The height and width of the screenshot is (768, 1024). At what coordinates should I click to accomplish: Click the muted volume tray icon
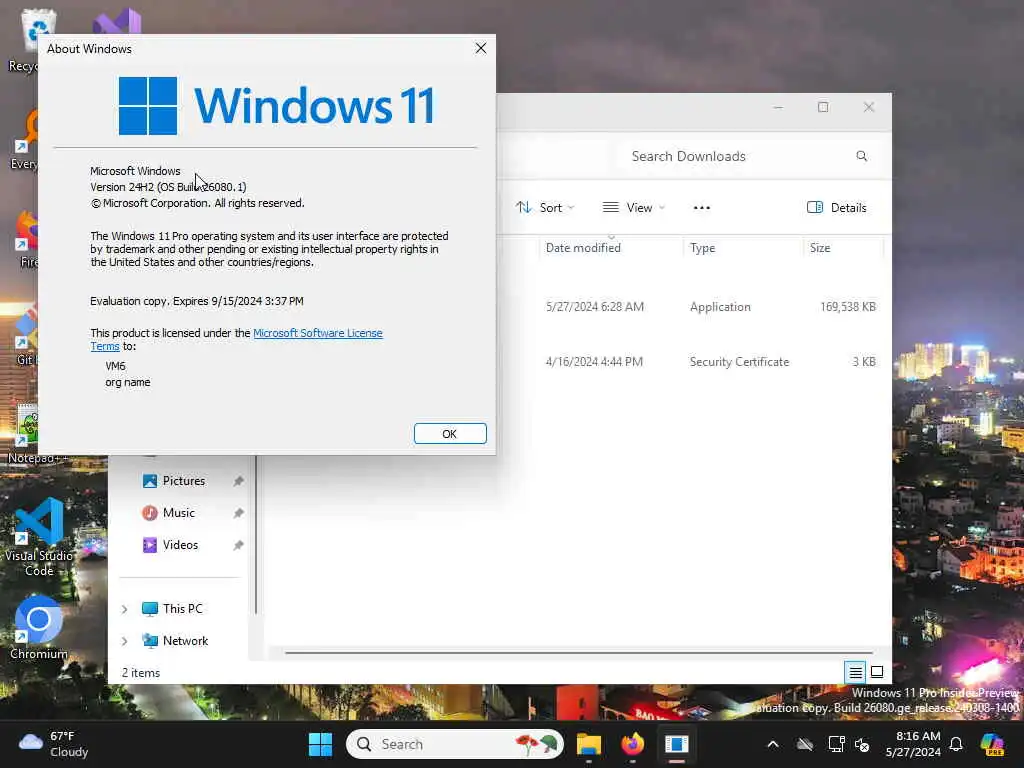862,744
